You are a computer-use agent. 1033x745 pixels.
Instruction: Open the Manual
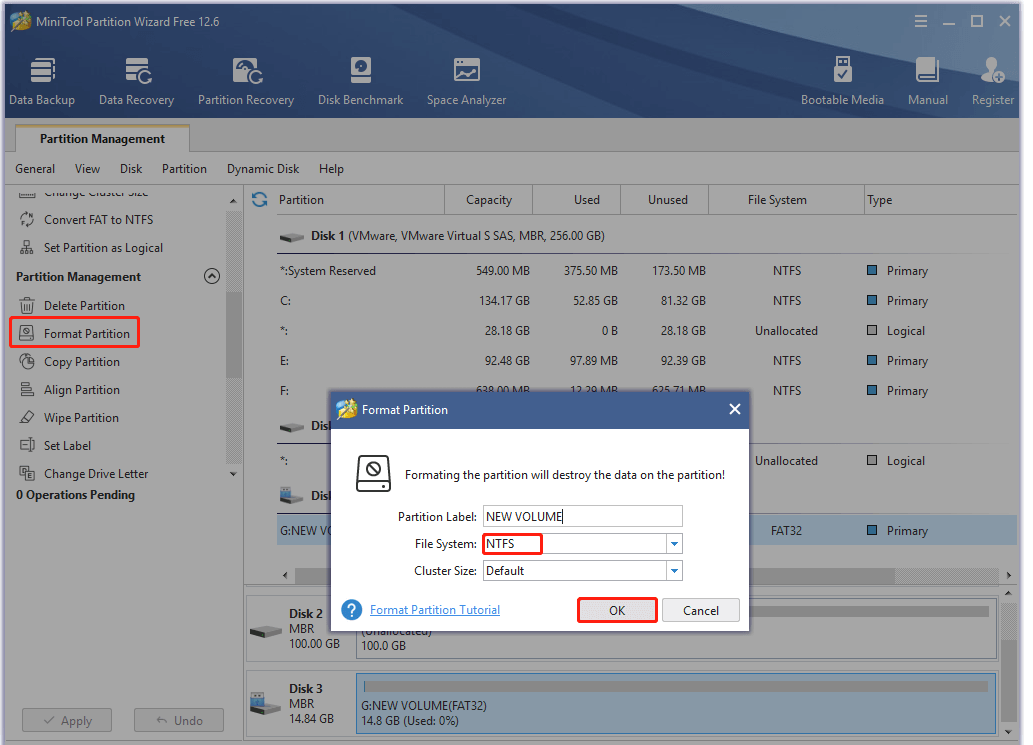tap(928, 82)
